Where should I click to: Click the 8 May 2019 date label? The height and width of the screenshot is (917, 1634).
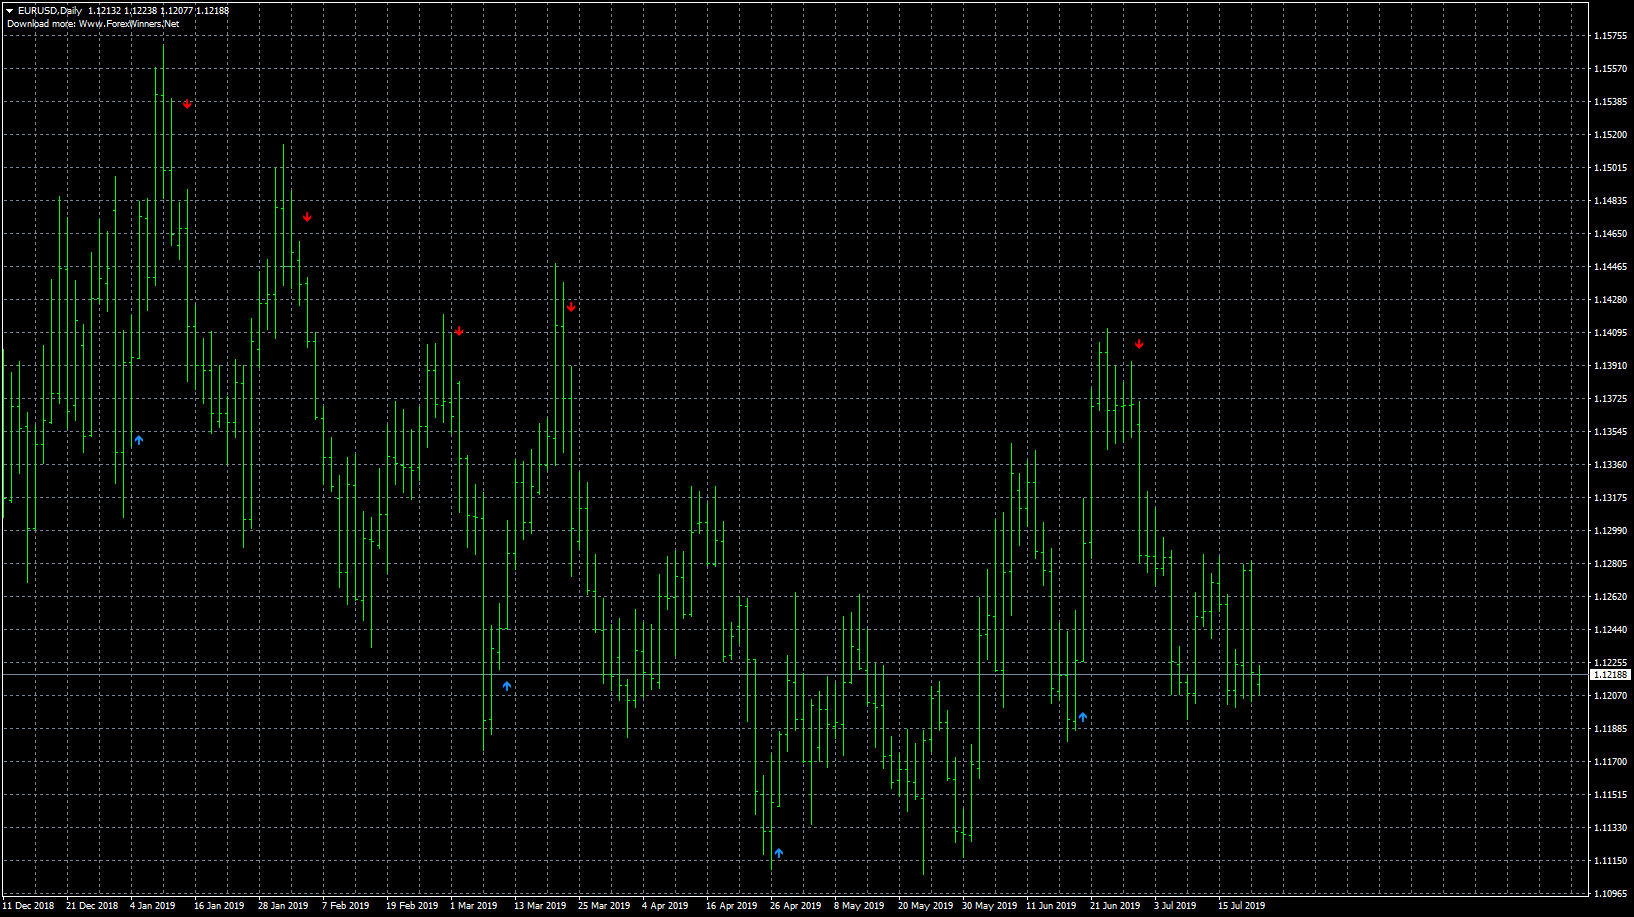860,906
